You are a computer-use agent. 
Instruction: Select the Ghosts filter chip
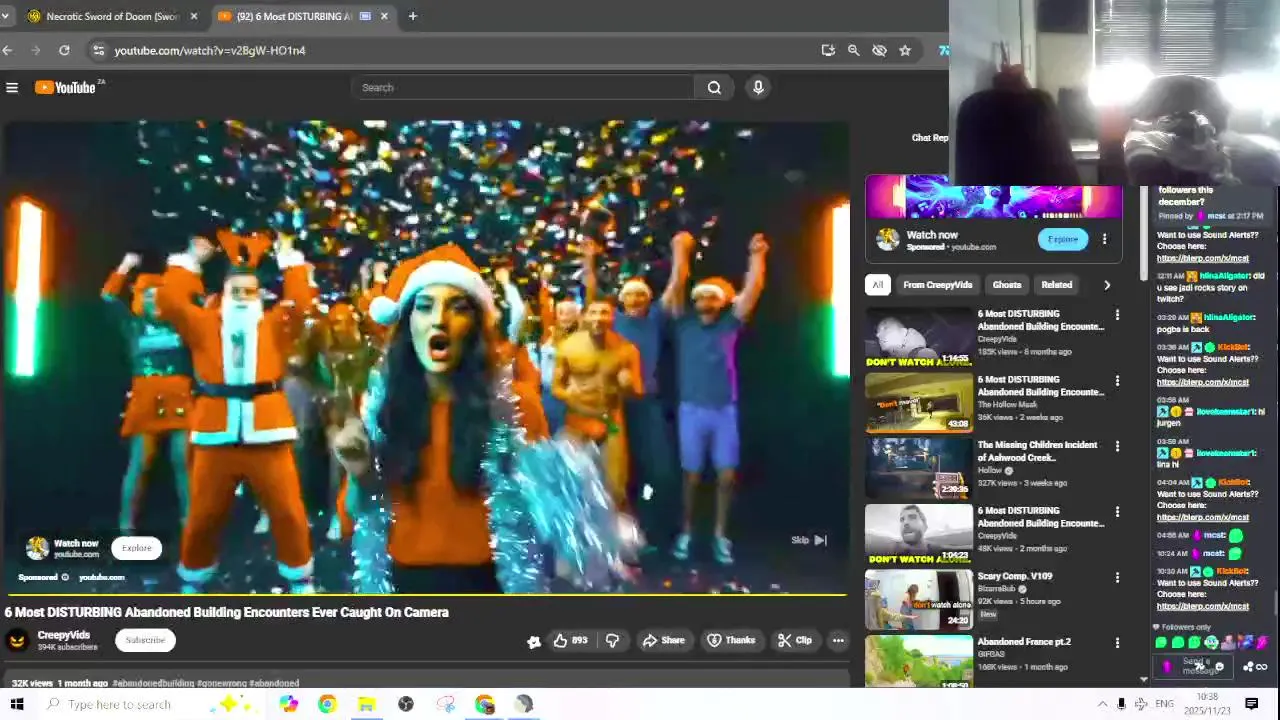[x=1007, y=285]
